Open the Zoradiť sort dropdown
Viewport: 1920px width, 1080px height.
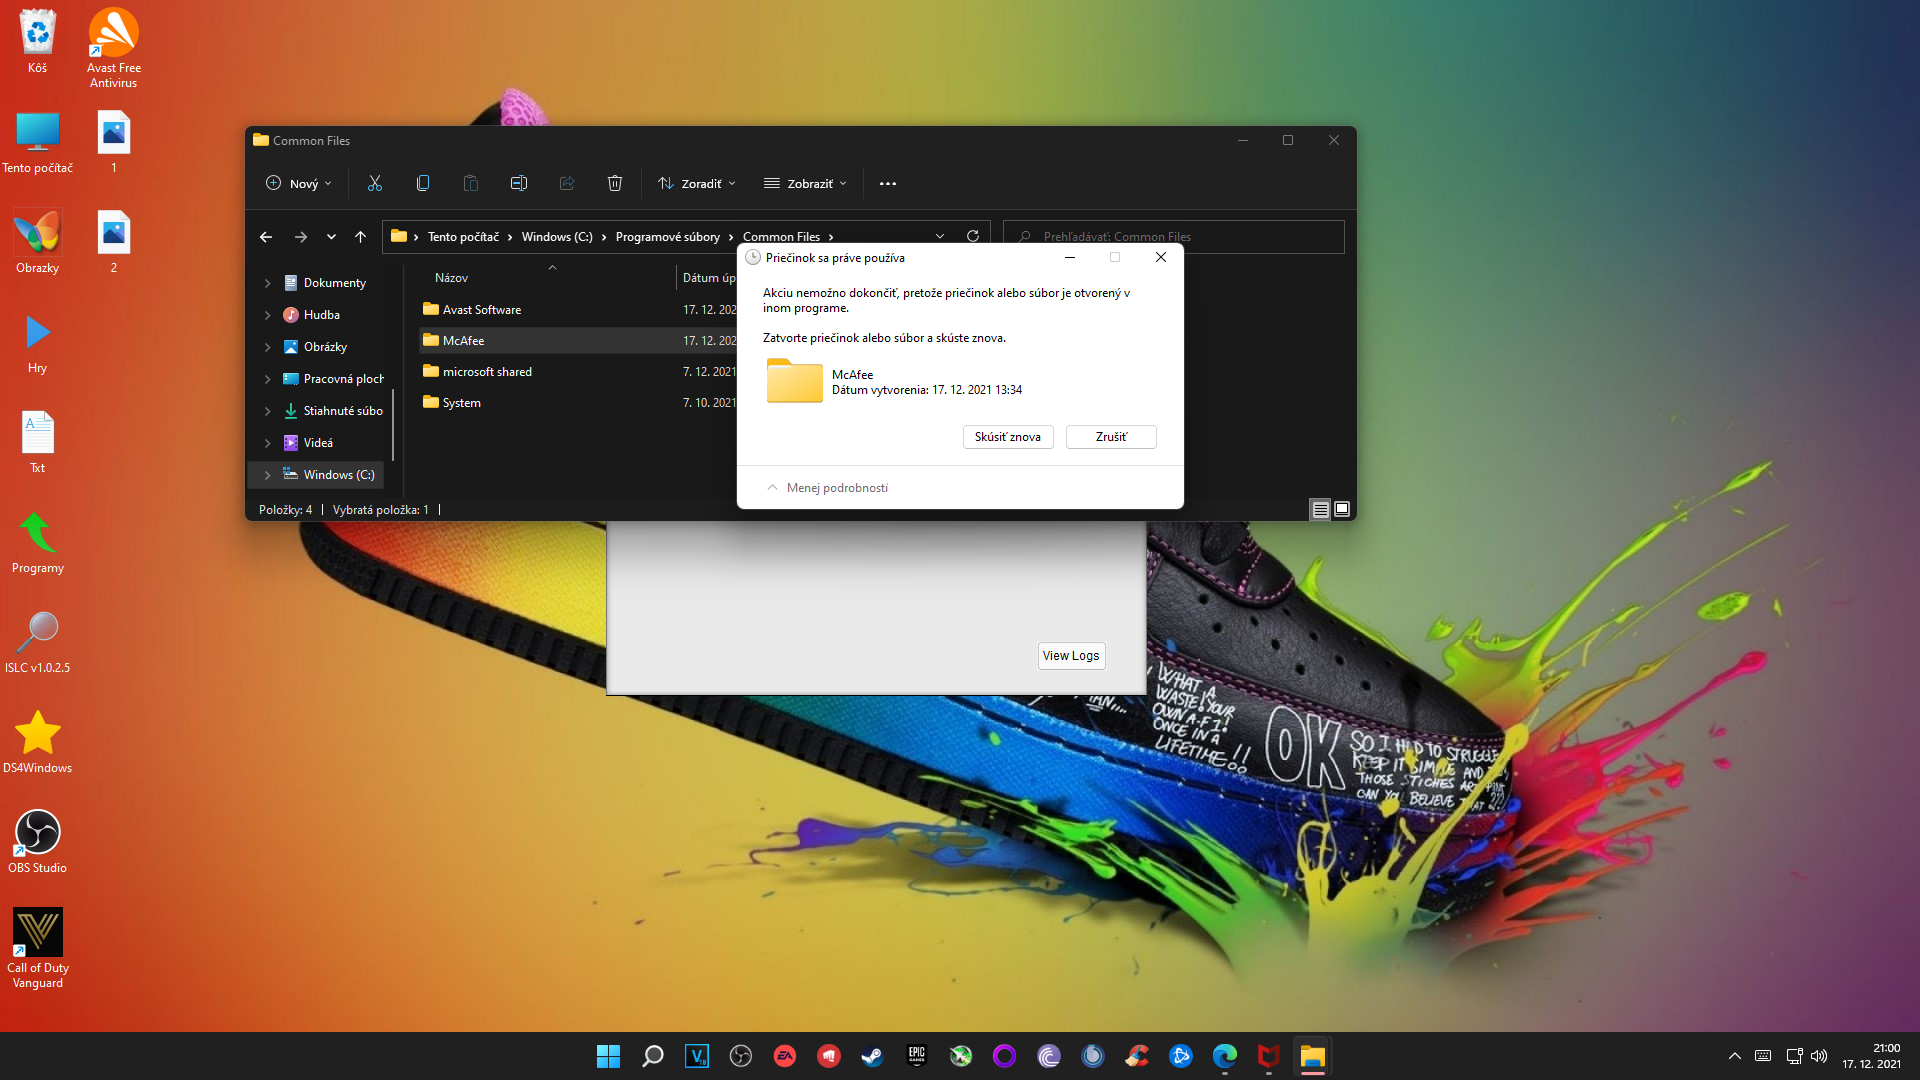tap(697, 183)
